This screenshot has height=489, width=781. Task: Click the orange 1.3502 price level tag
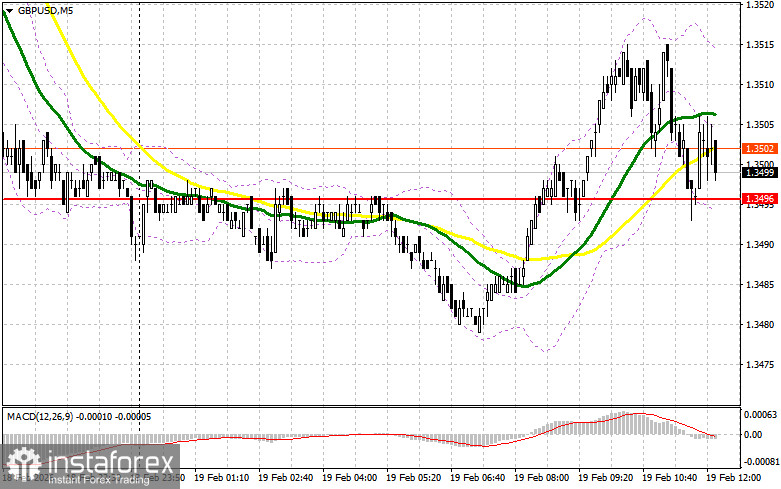[x=760, y=148]
